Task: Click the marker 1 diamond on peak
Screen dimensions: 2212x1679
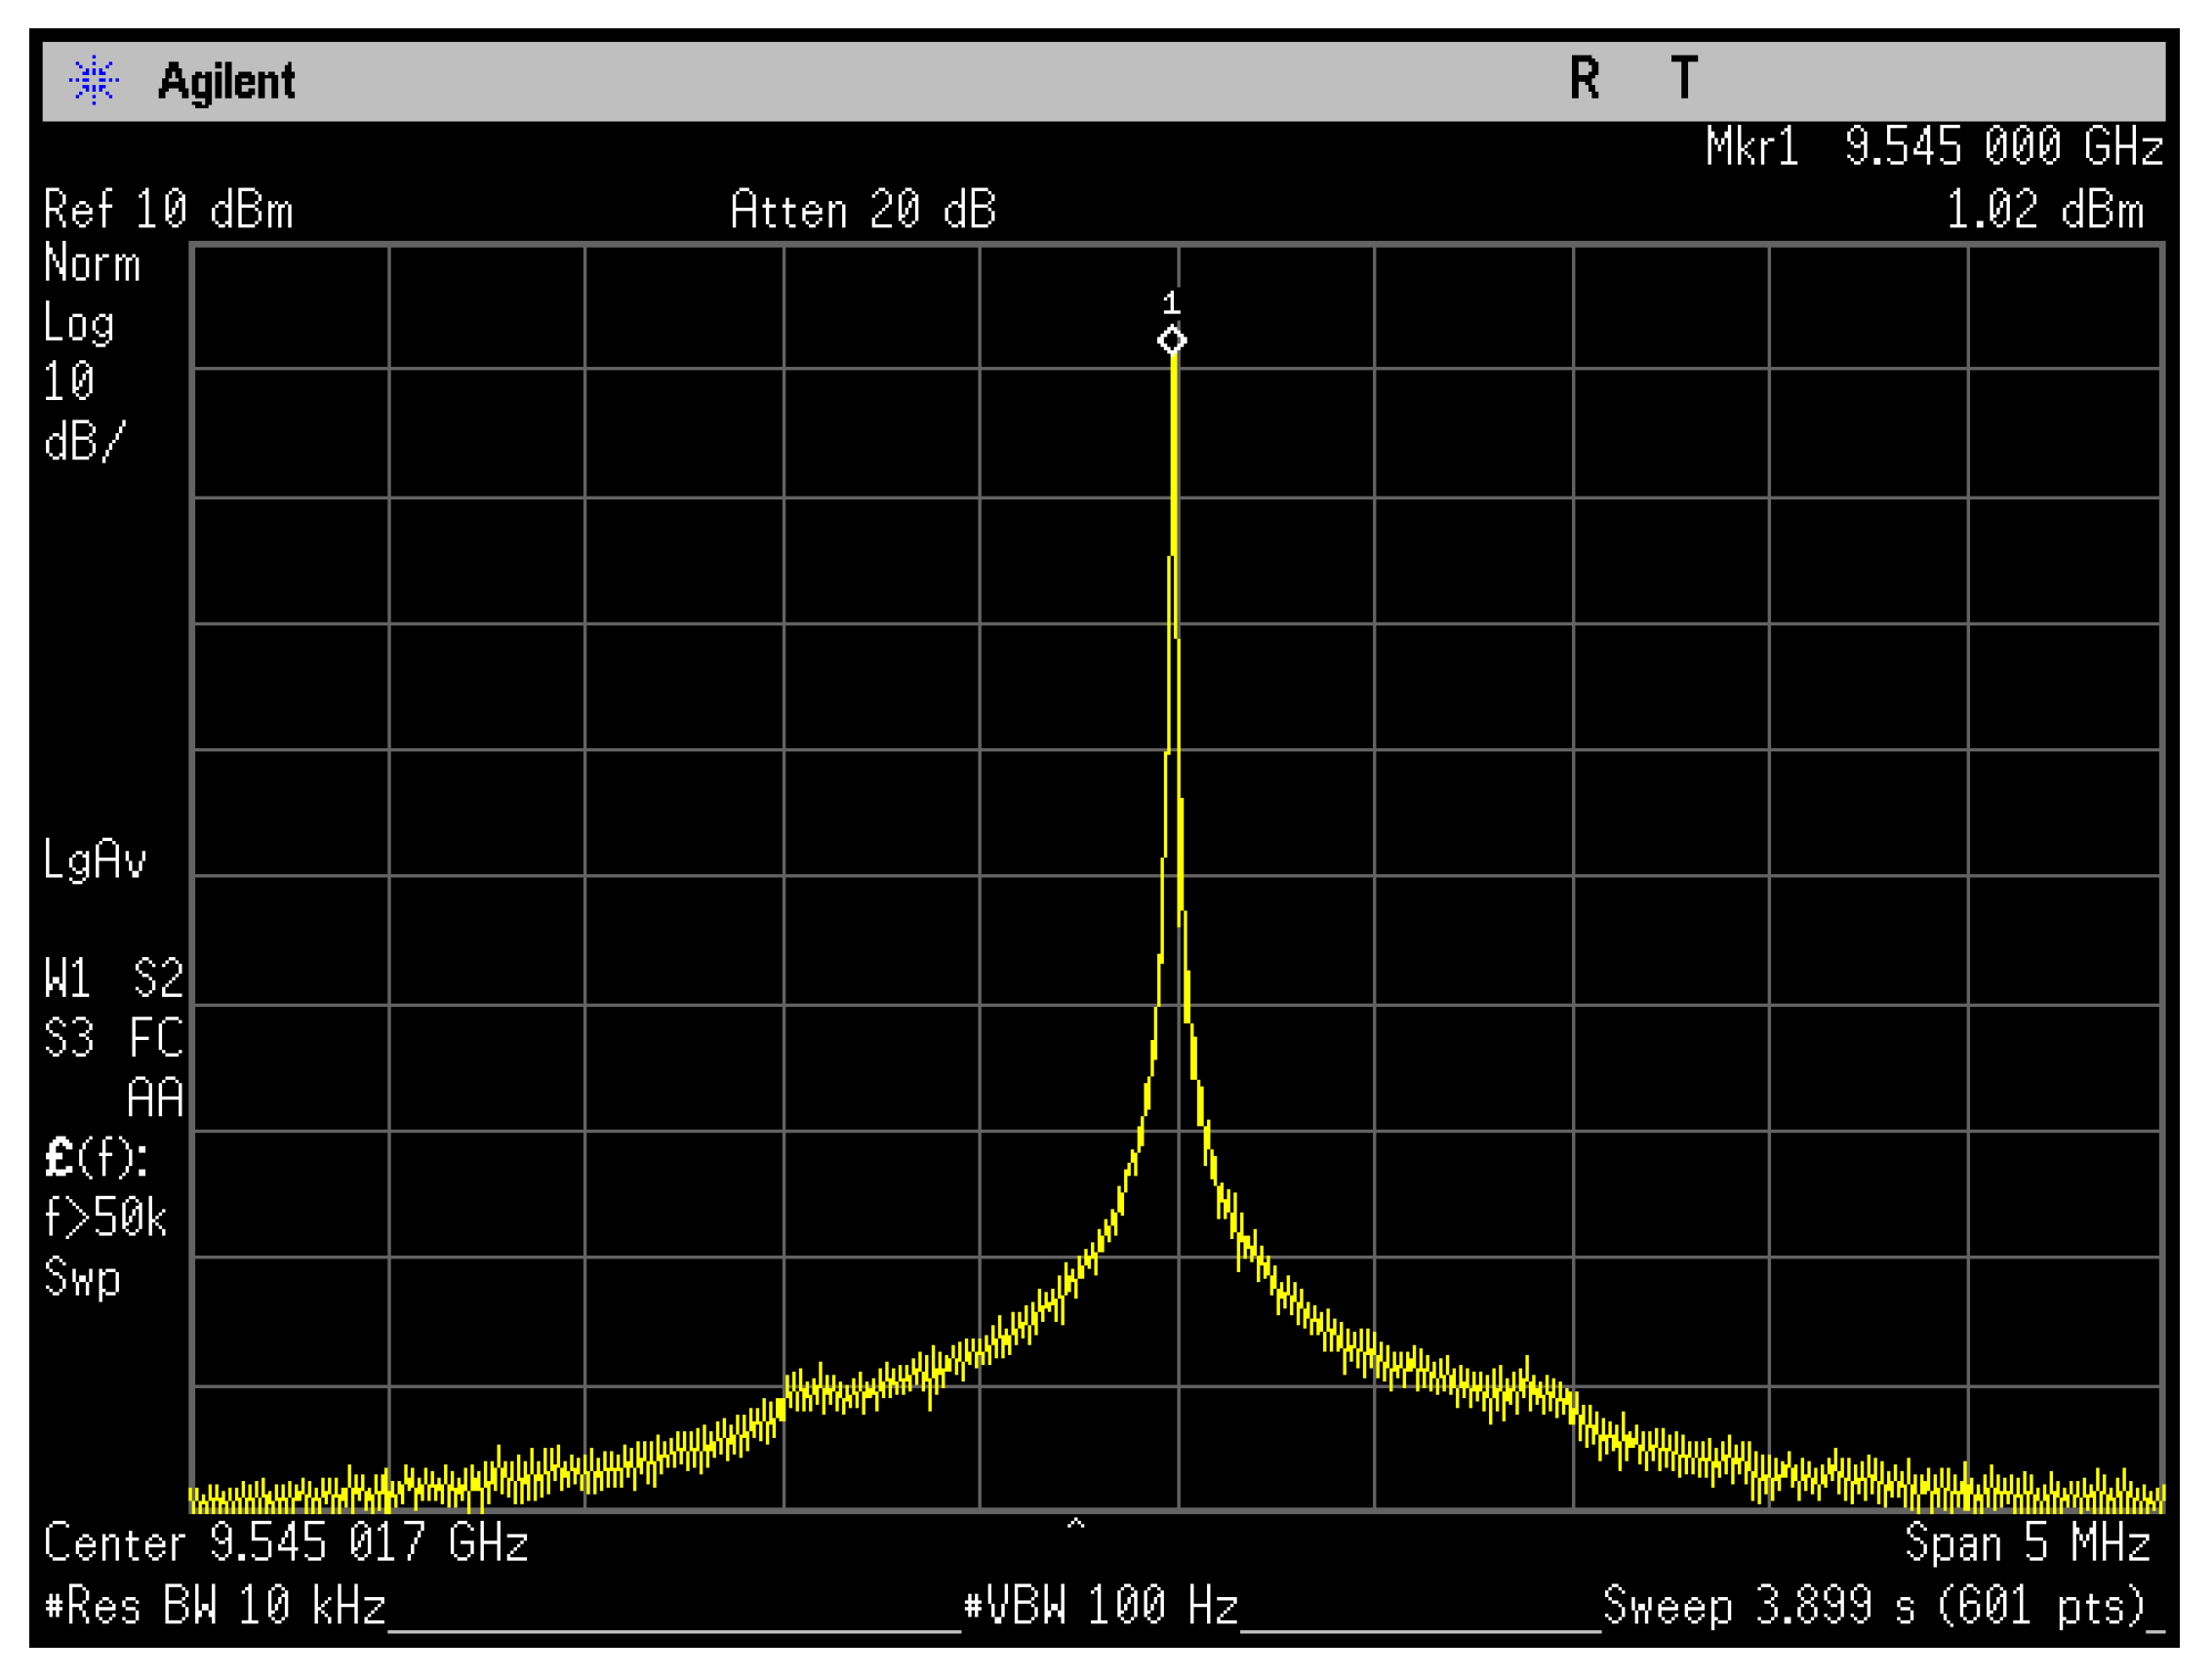Action: [x=1172, y=341]
